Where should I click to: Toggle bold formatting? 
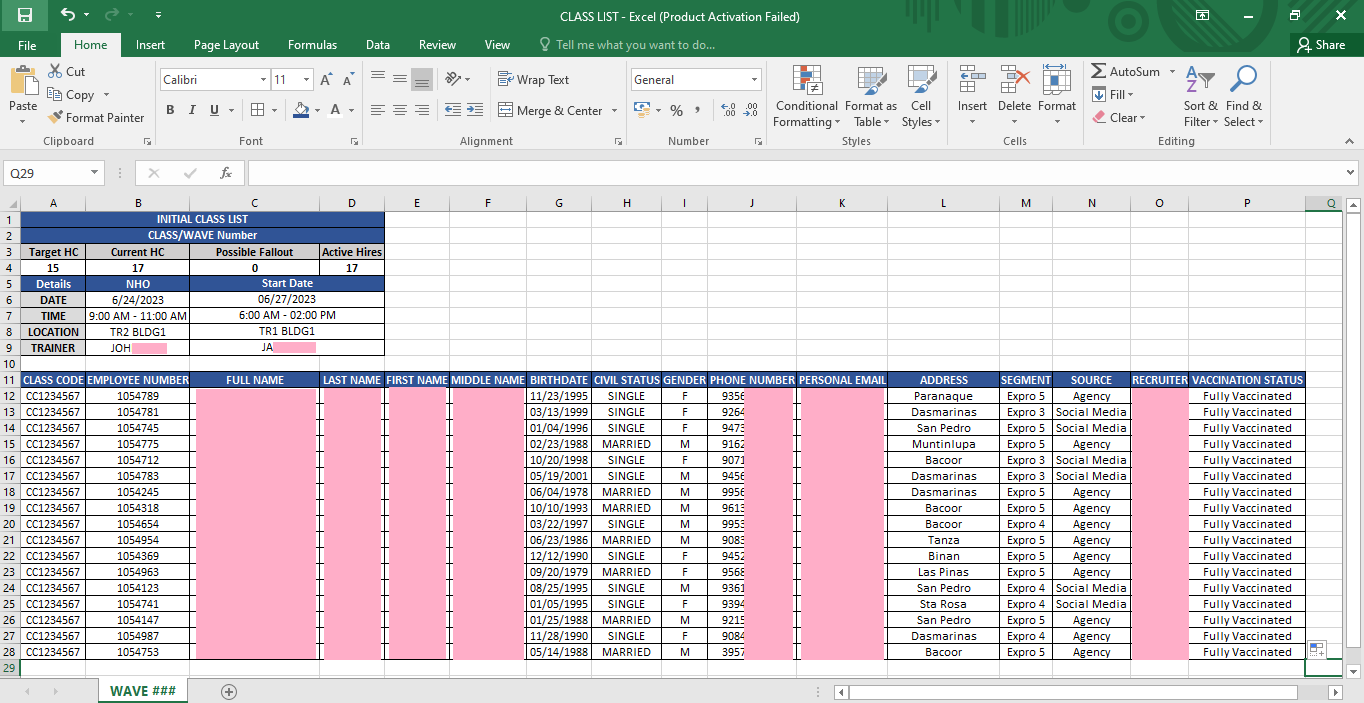(x=170, y=110)
